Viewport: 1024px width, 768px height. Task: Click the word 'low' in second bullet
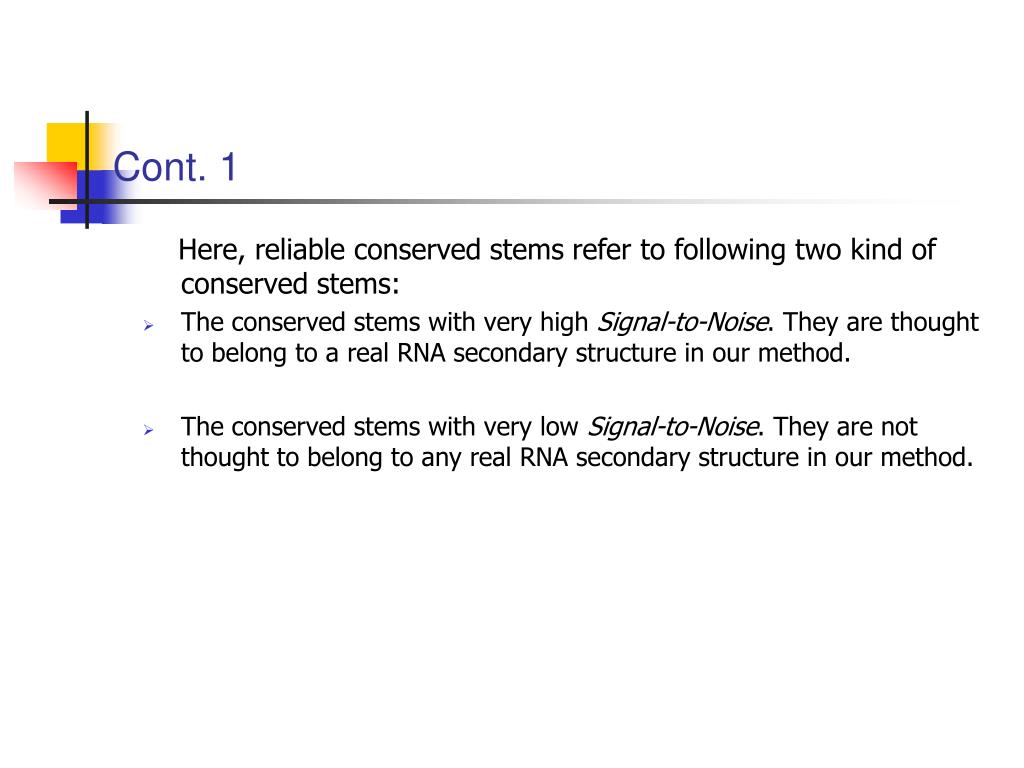[559, 426]
